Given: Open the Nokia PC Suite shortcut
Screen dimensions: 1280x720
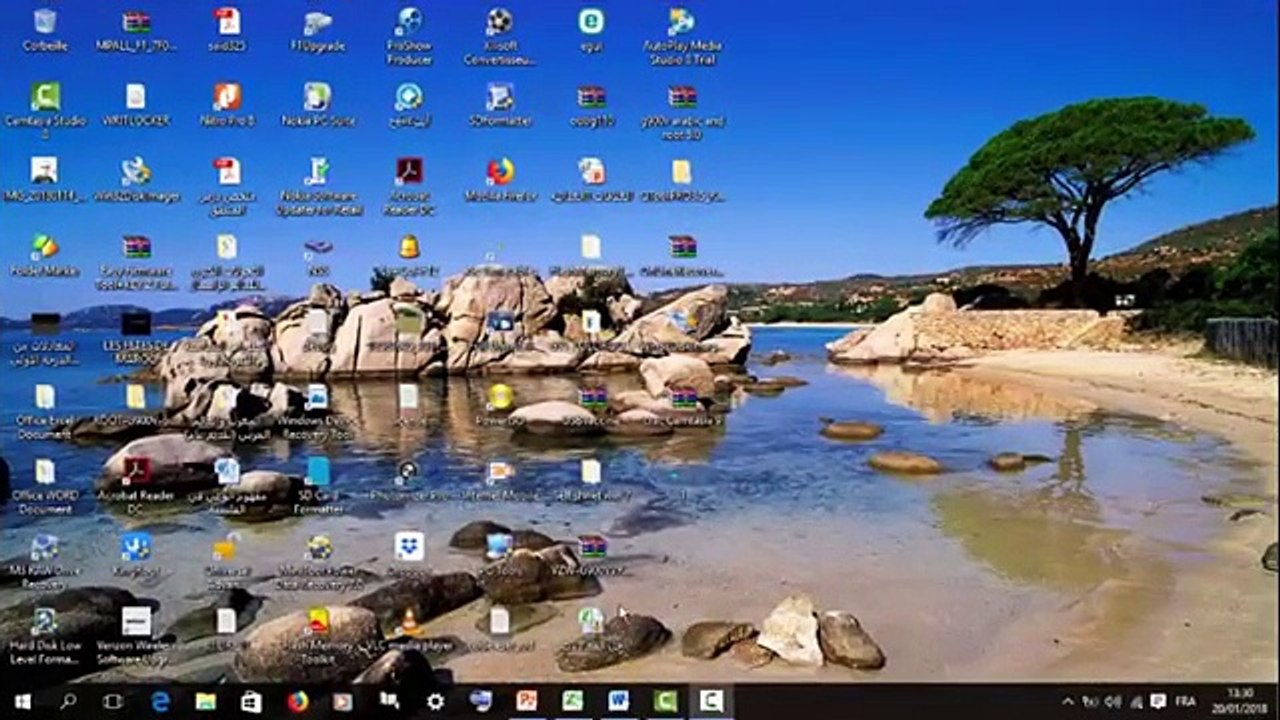Looking at the screenshot, I should (x=318, y=104).
